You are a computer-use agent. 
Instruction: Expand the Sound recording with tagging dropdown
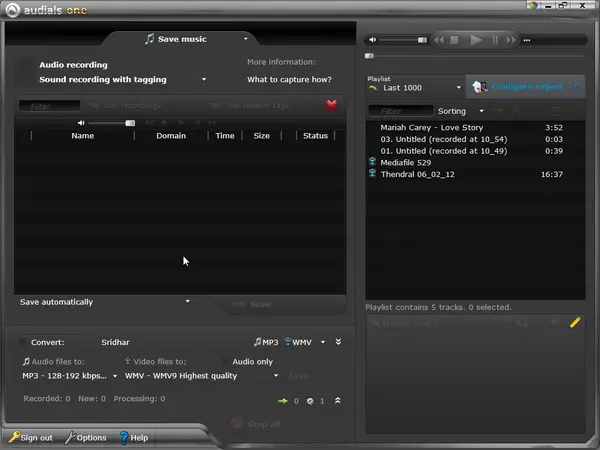pyautogui.click(x=204, y=79)
